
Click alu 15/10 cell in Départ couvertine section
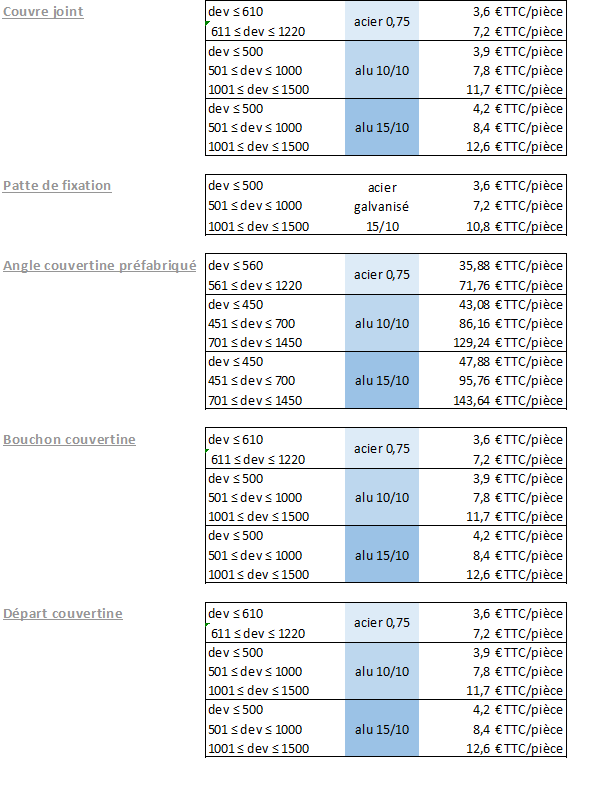pos(382,729)
